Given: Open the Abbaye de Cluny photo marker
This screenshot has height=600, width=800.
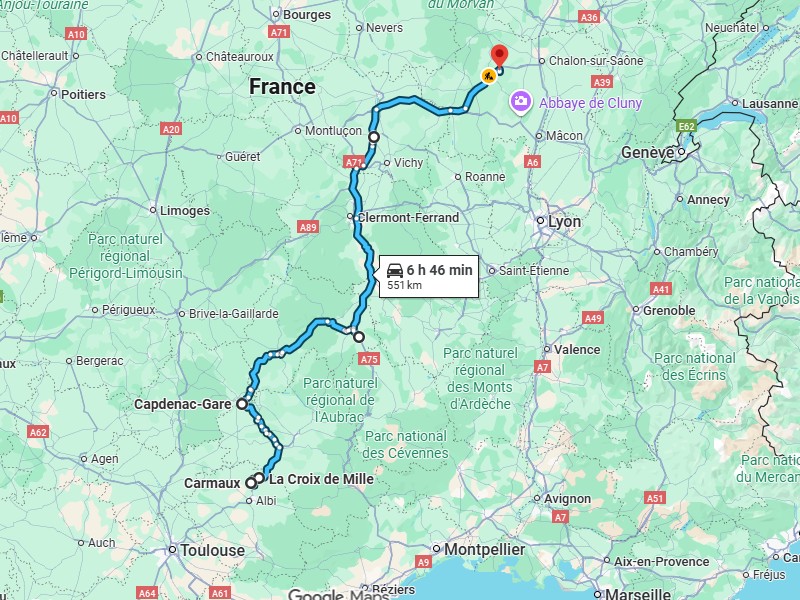Looking at the screenshot, I should tap(520, 102).
